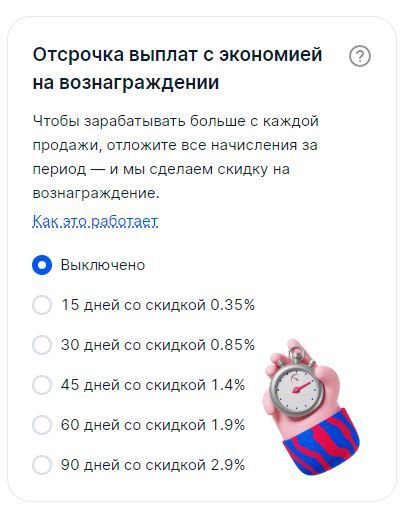This screenshot has width=406, height=510.
Task: Select the radio circle for 90 дней 2.9%
Action: coord(42,465)
